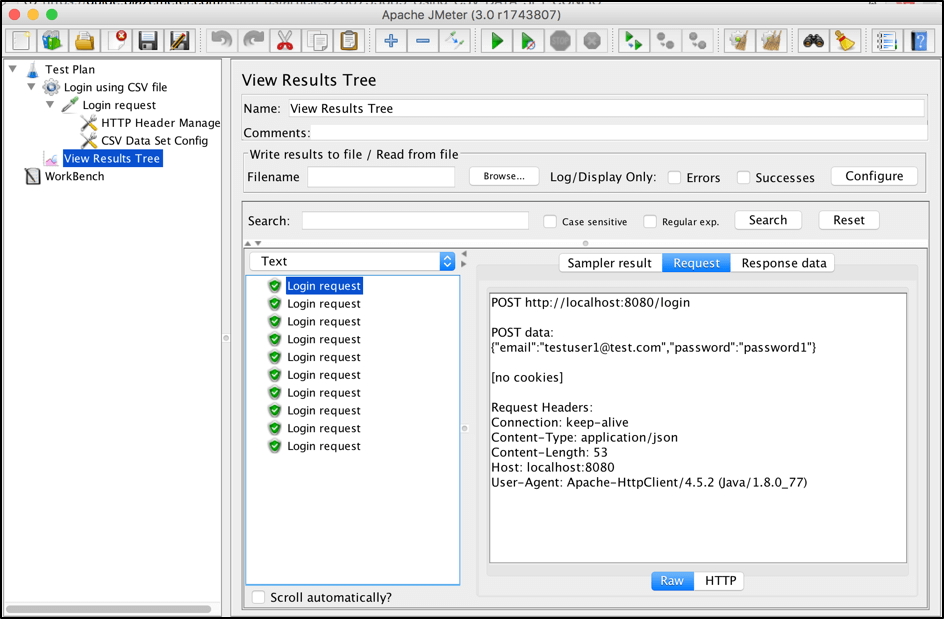
Task: Switch to the HTTP view tab
Action: coord(720,580)
